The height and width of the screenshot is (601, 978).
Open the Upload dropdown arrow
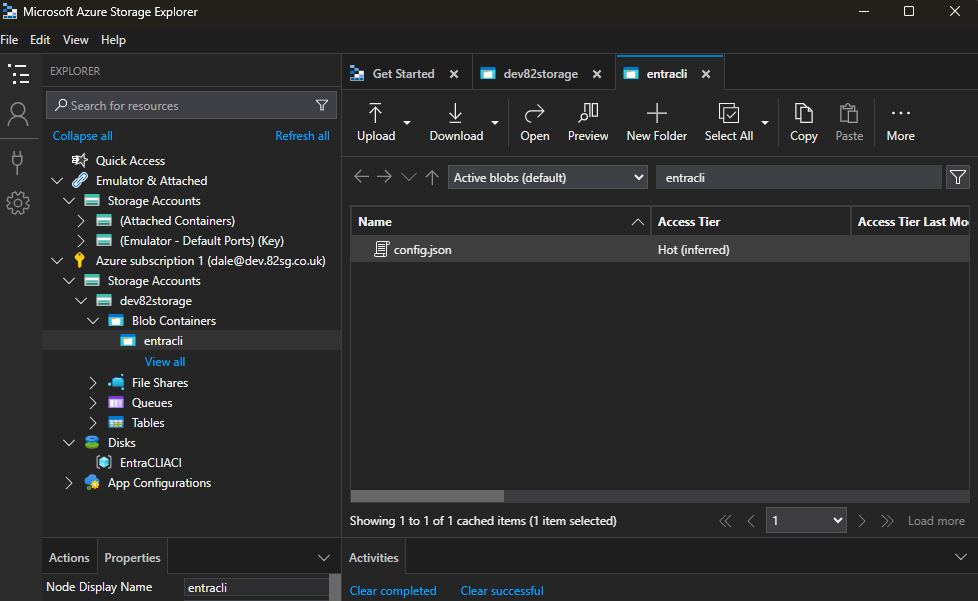coord(407,123)
